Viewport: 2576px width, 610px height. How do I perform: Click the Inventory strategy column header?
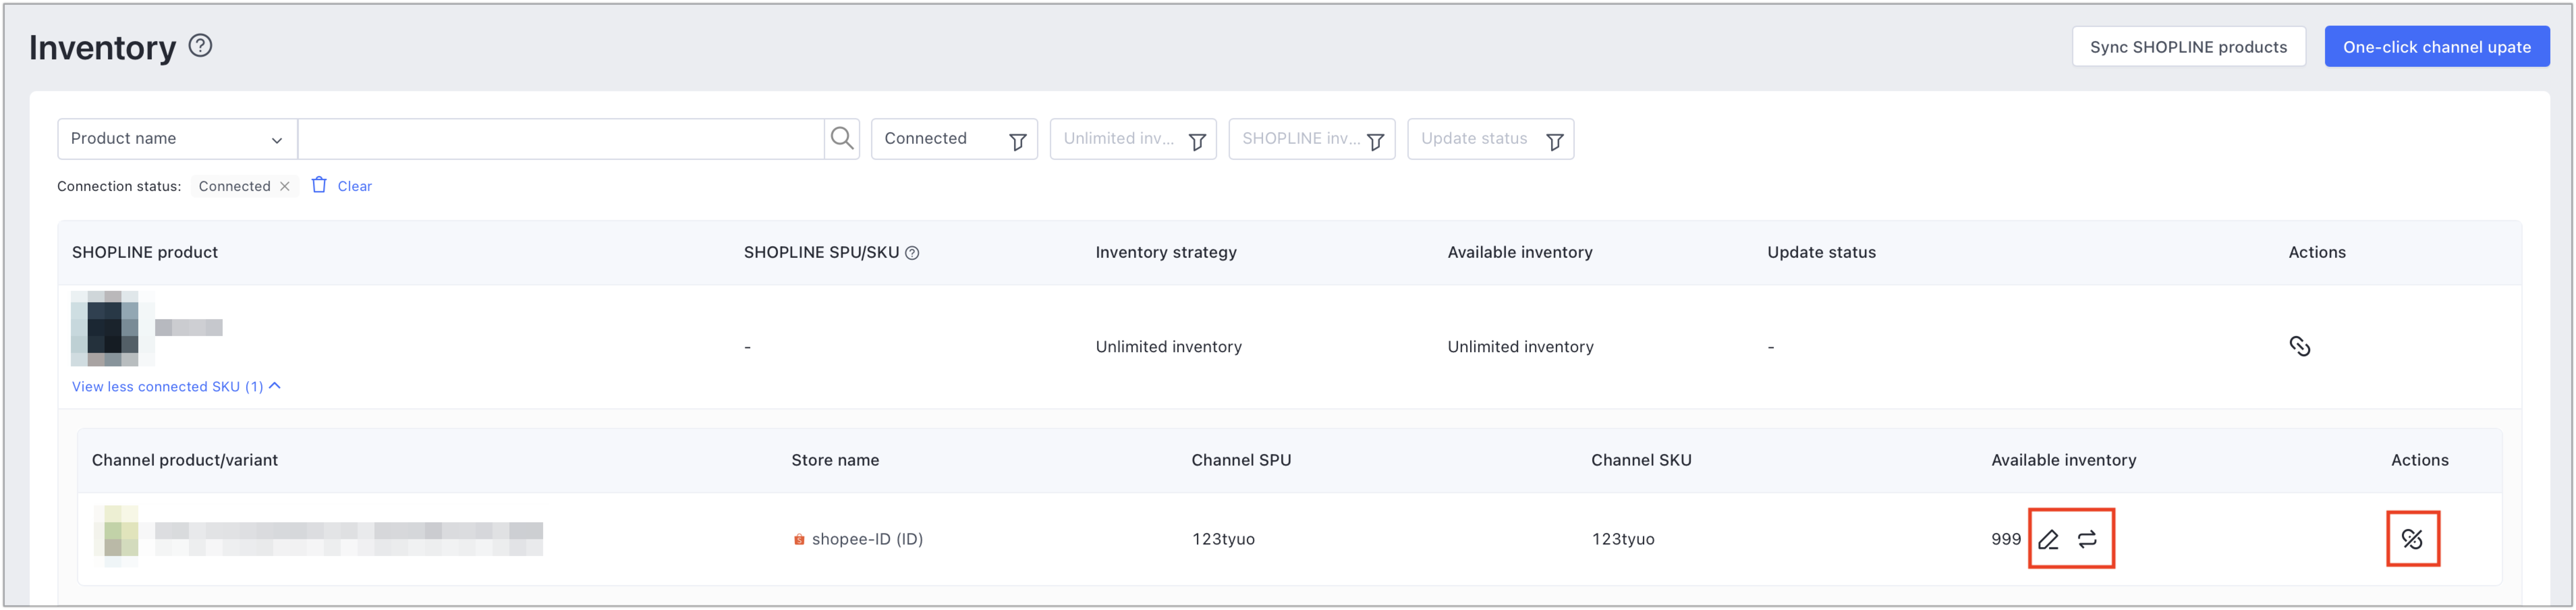(x=1166, y=253)
